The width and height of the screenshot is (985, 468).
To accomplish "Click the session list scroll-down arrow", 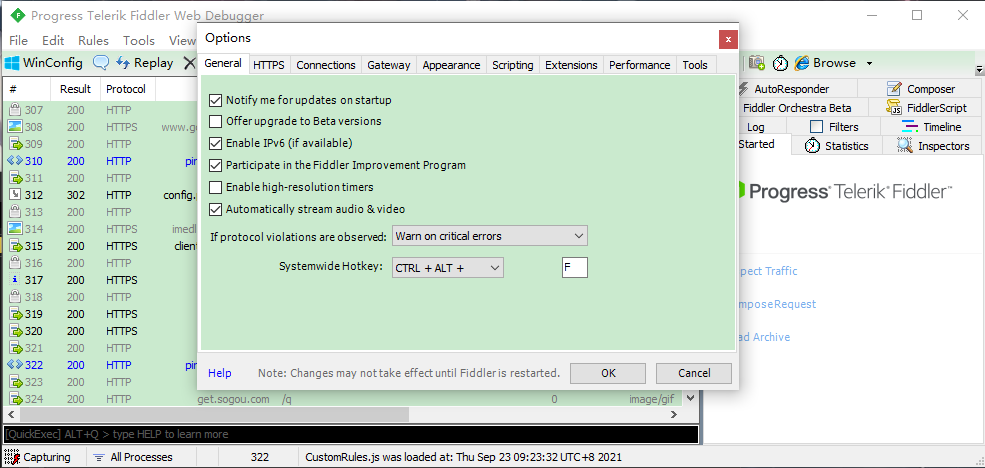I will [690, 398].
